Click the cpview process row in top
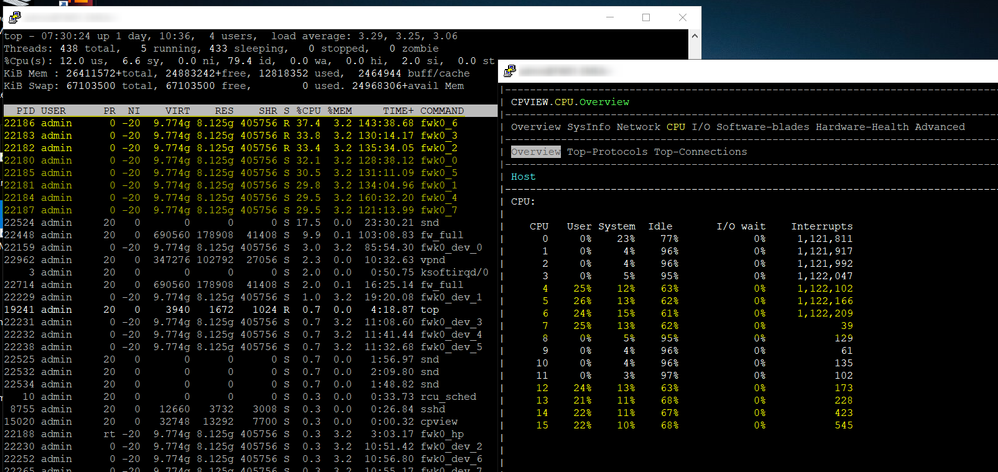This screenshot has width=998, height=472. tap(250, 421)
